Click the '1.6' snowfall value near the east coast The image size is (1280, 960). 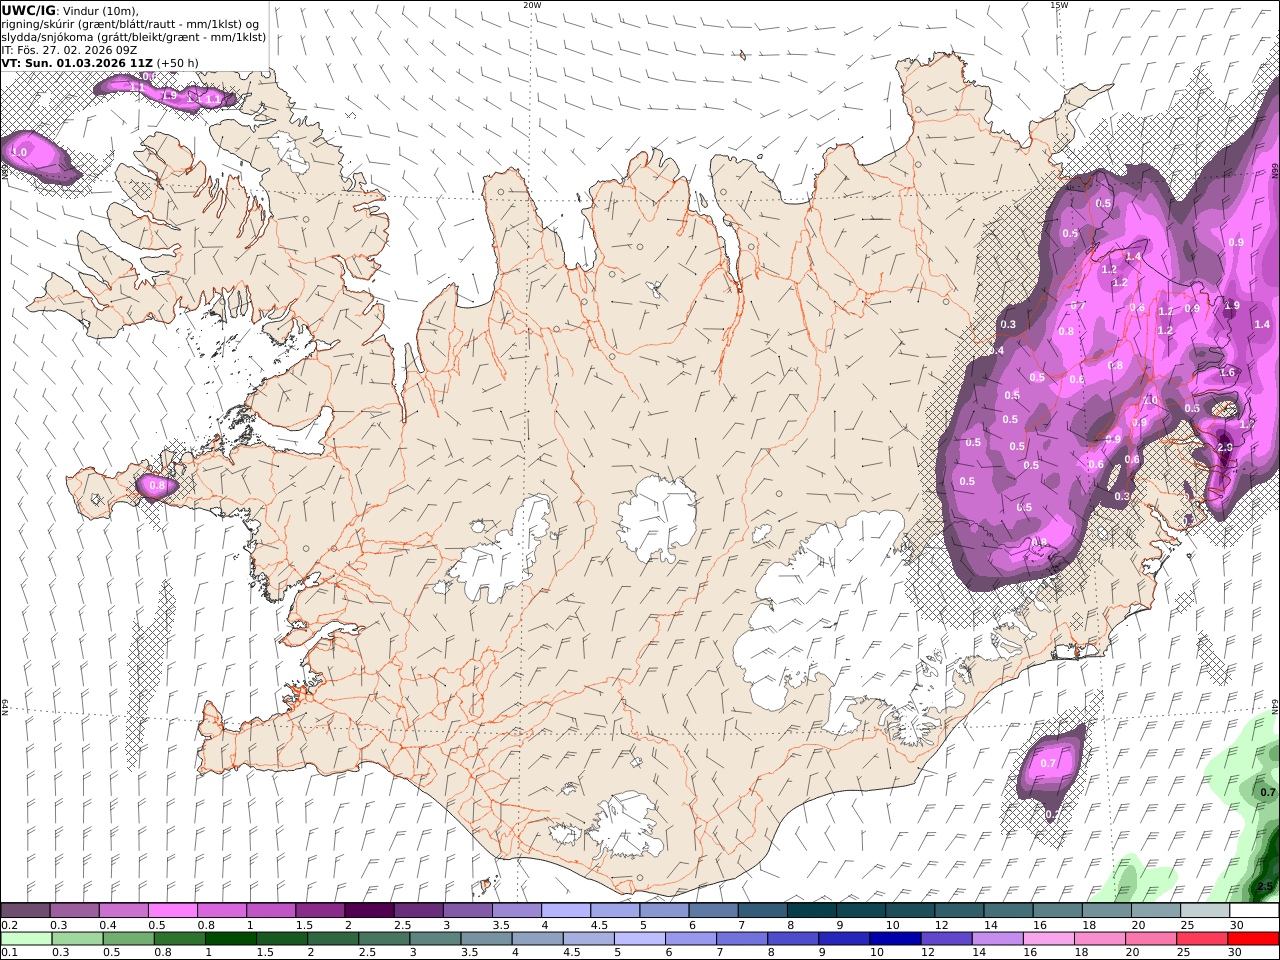coord(1228,372)
